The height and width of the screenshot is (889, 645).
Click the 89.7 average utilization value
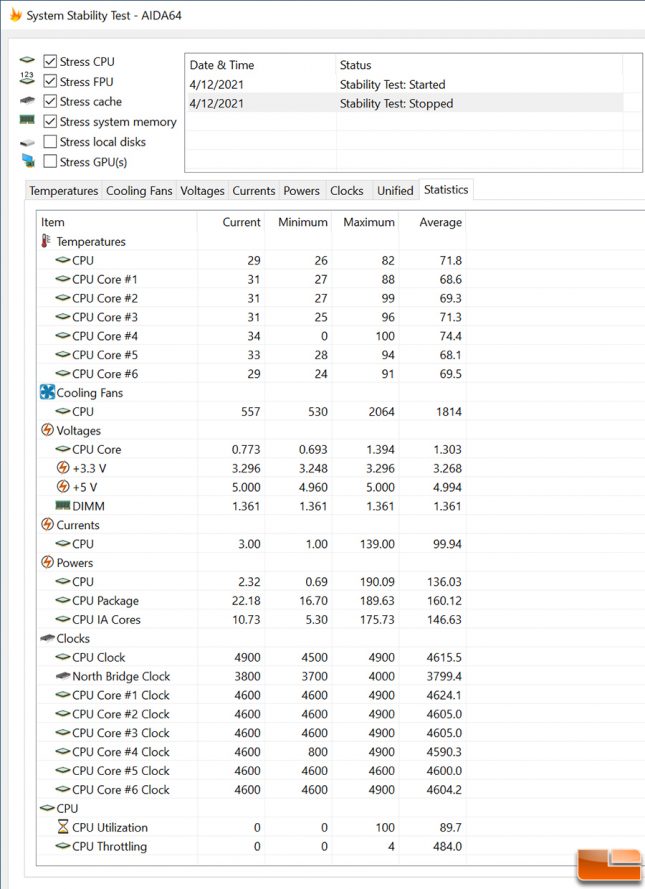pos(451,827)
